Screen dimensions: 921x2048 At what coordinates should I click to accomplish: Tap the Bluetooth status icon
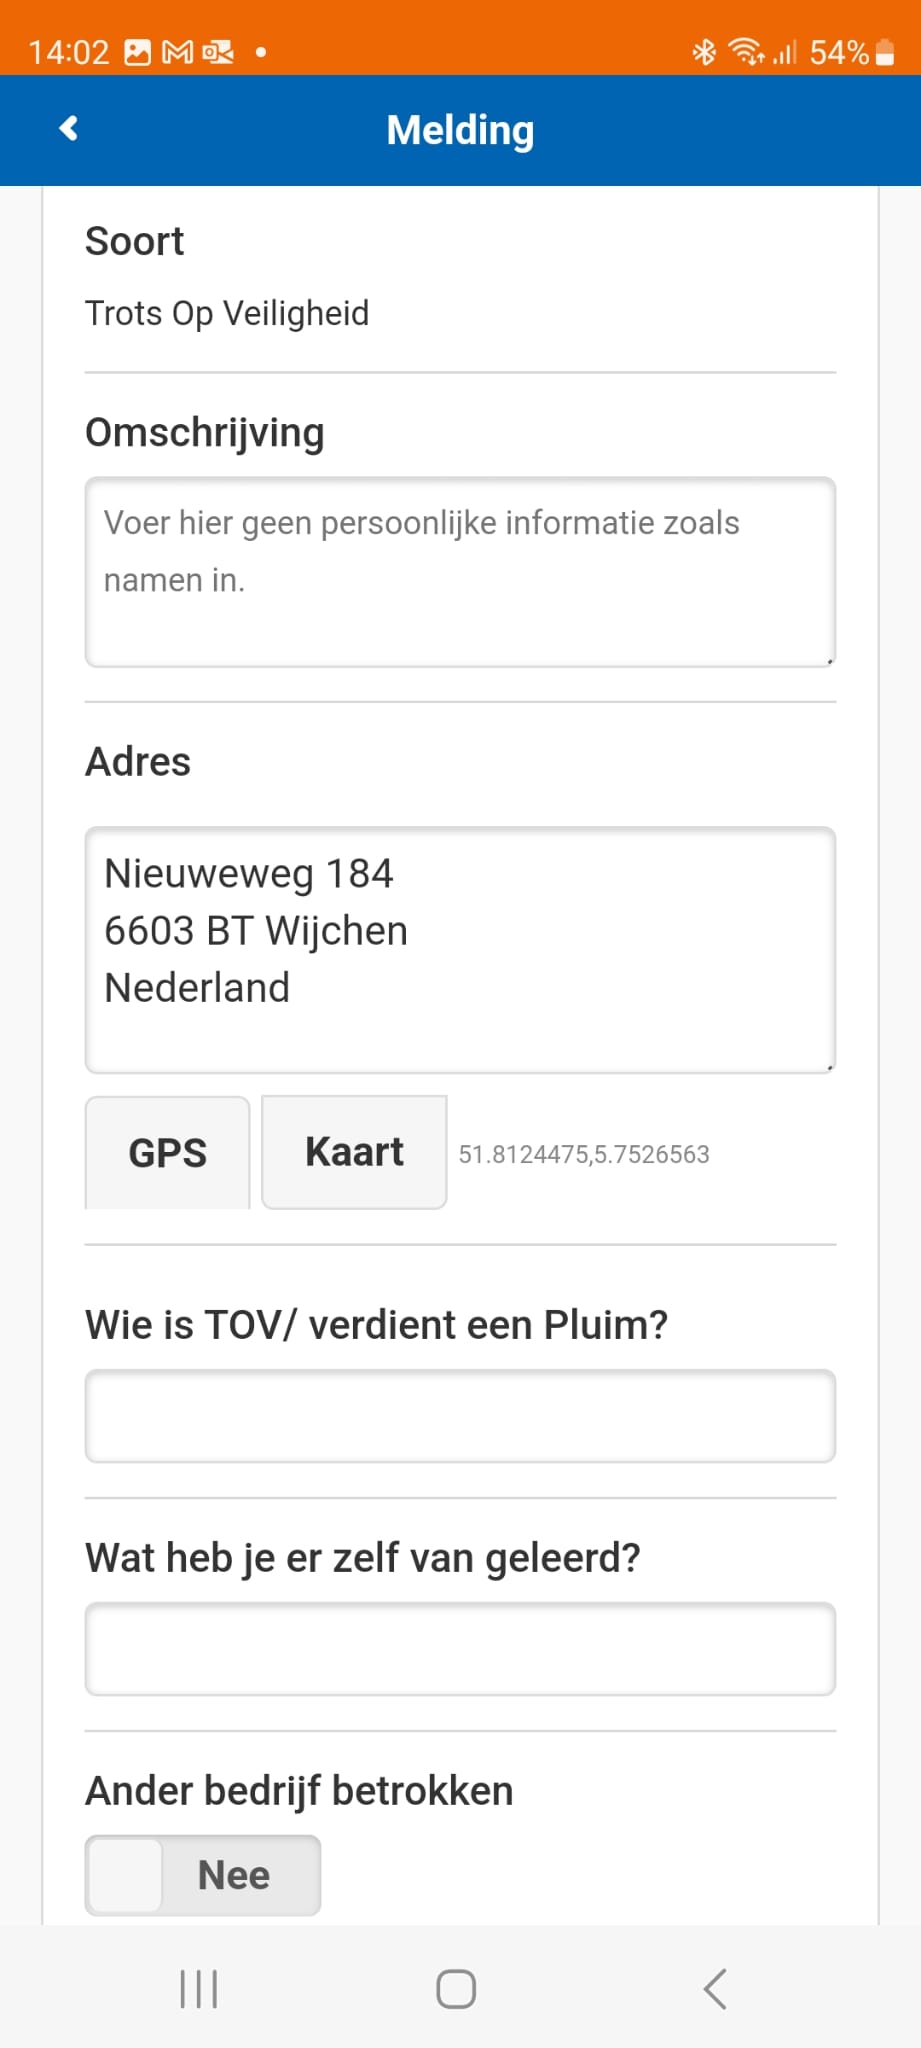click(704, 52)
